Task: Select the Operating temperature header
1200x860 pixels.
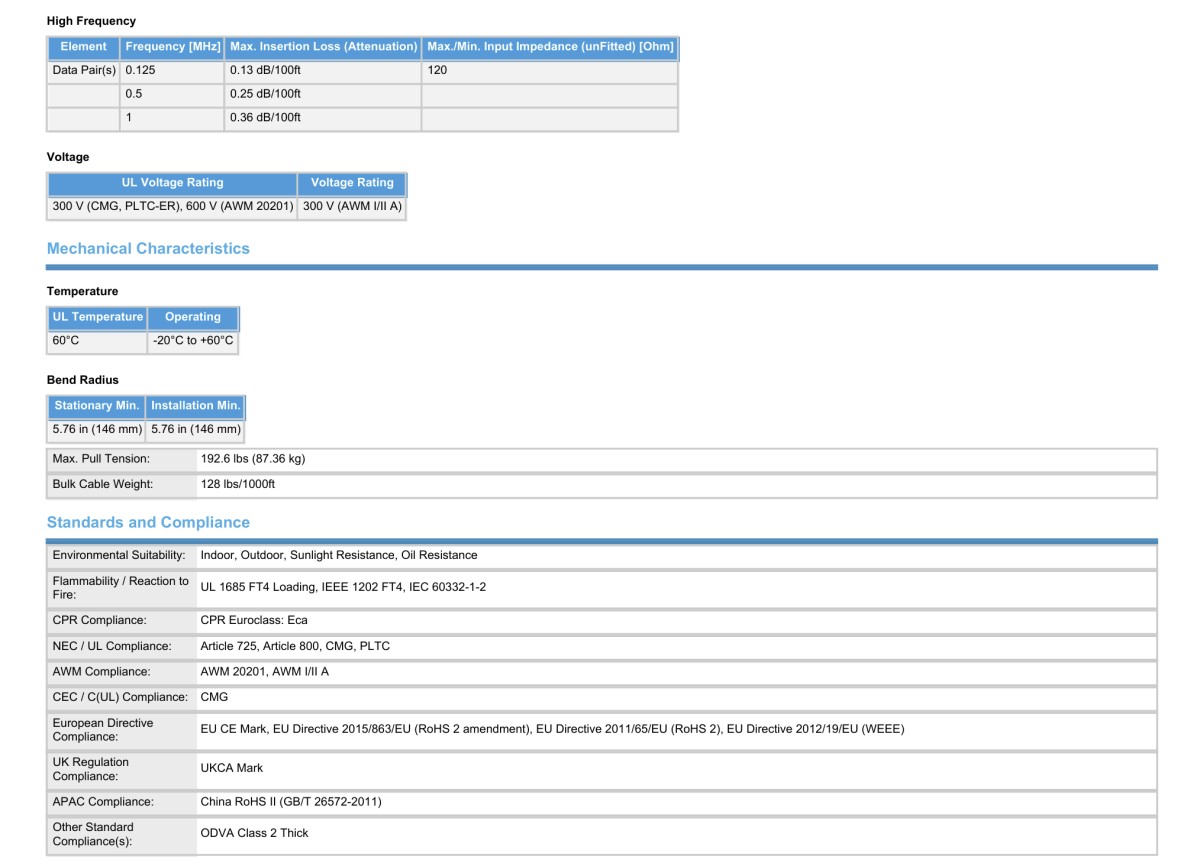Action: (x=193, y=317)
